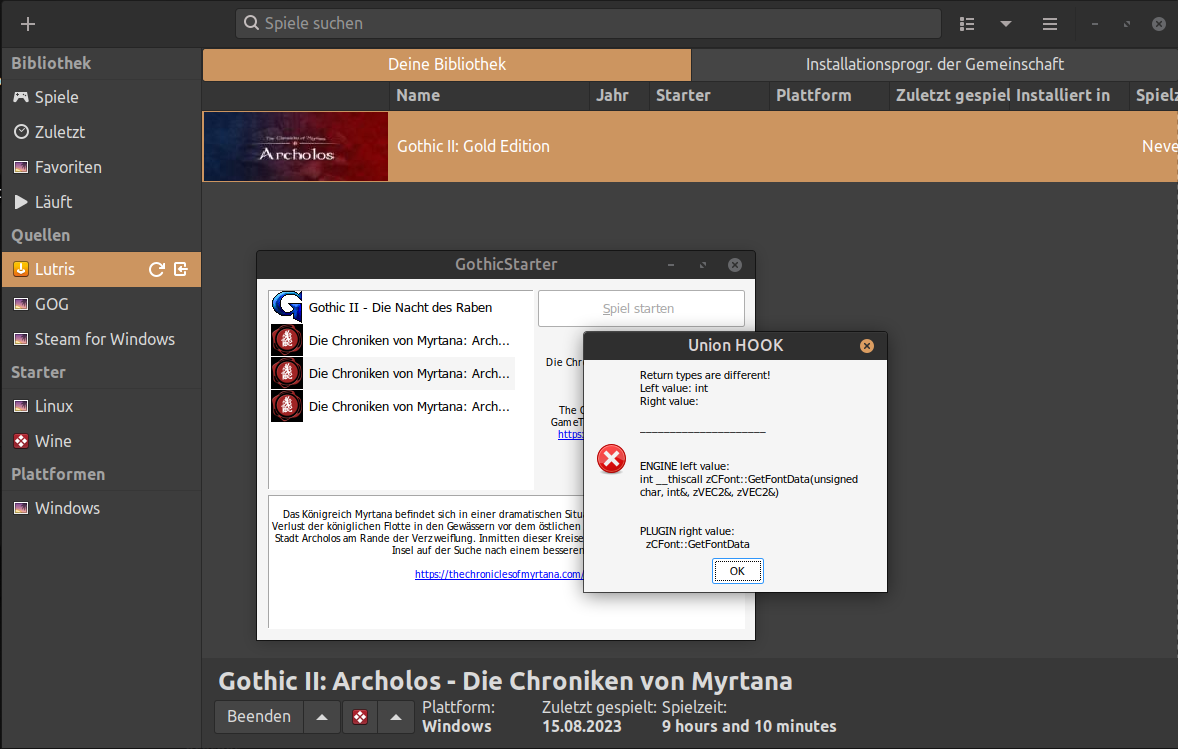Focus the 'Spiele suchen' search field

tap(588, 23)
